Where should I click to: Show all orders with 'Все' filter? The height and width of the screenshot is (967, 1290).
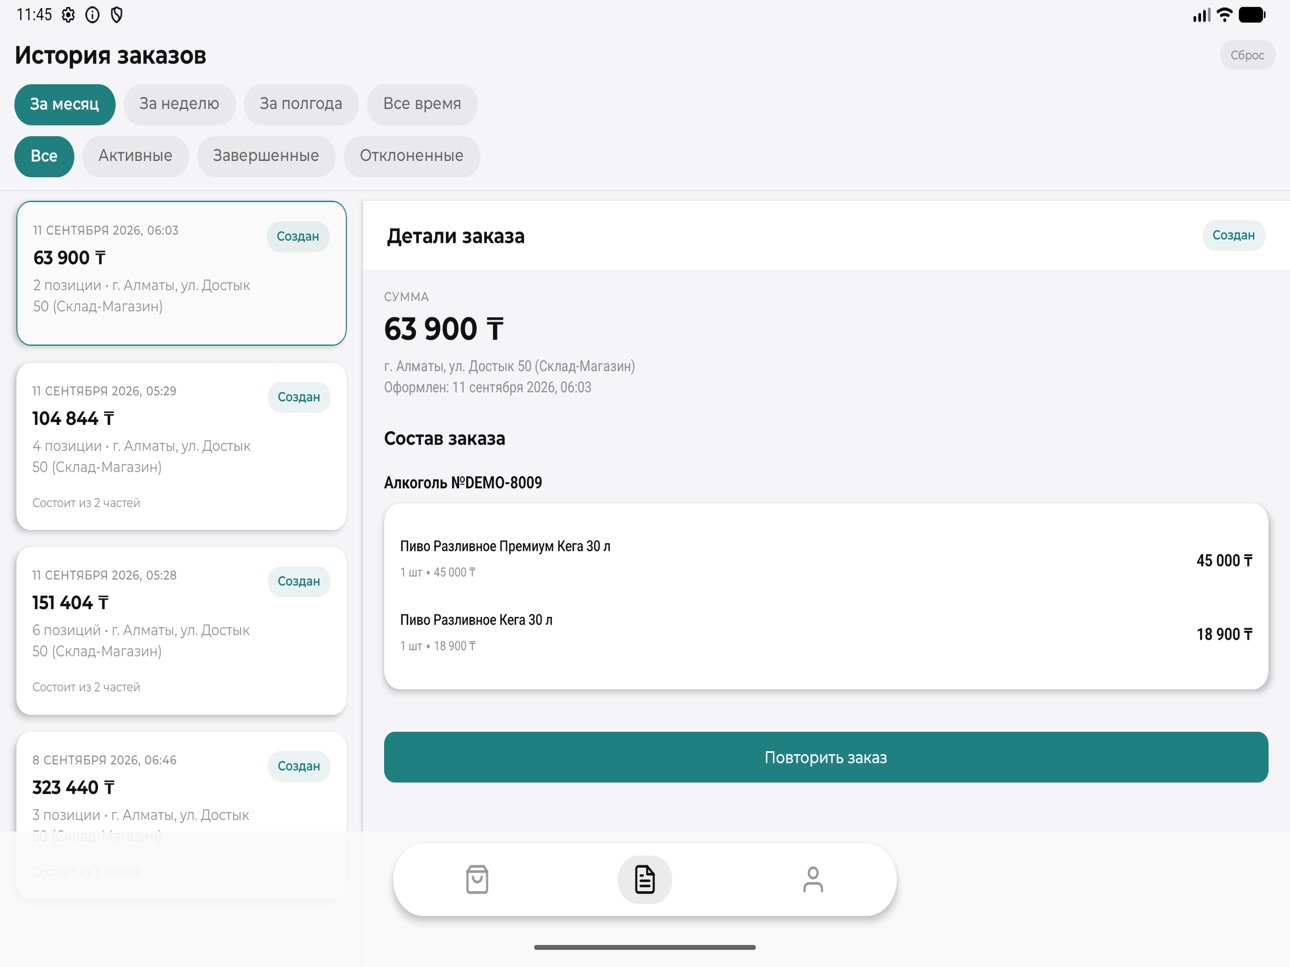(44, 156)
